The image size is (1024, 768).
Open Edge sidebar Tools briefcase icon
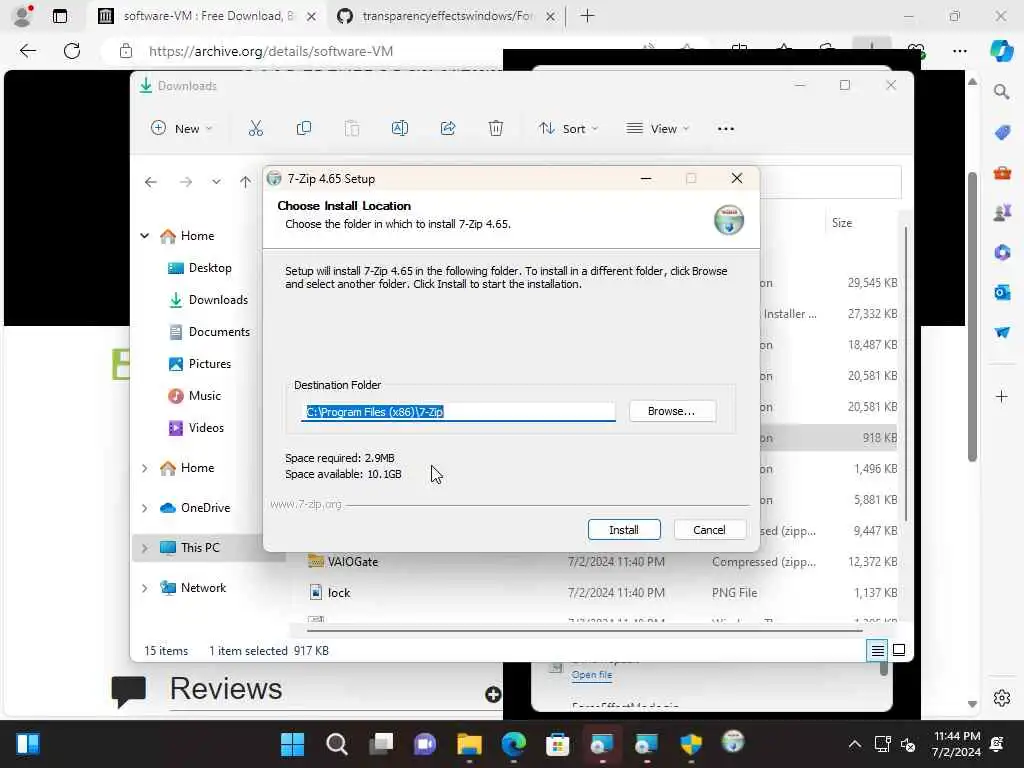point(1002,173)
